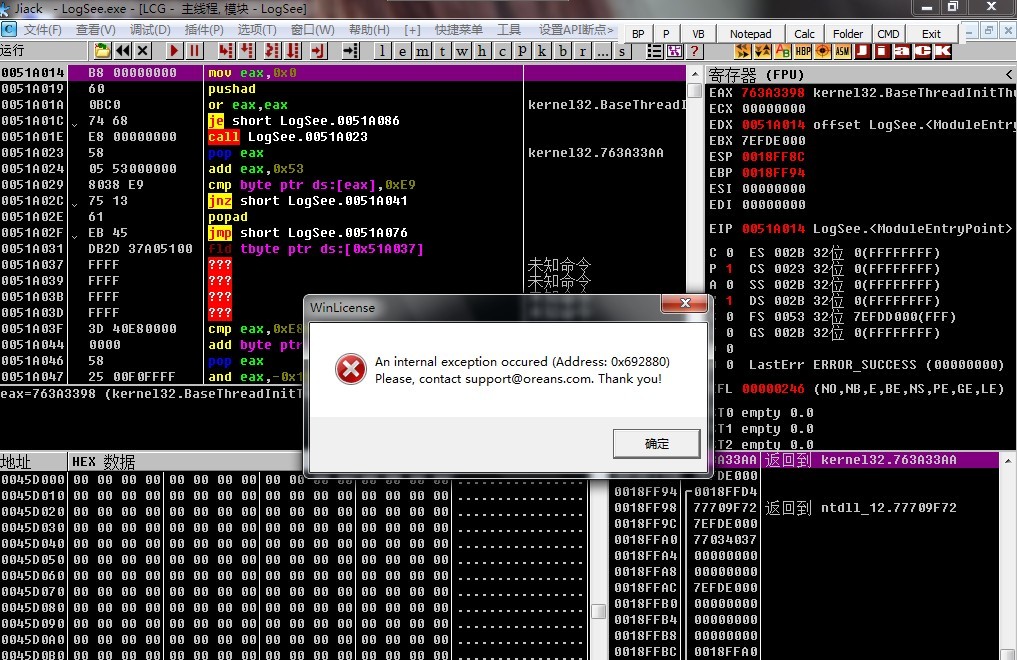Click the Execute till return icon
The height and width of the screenshot is (660, 1017).
coord(318,51)
